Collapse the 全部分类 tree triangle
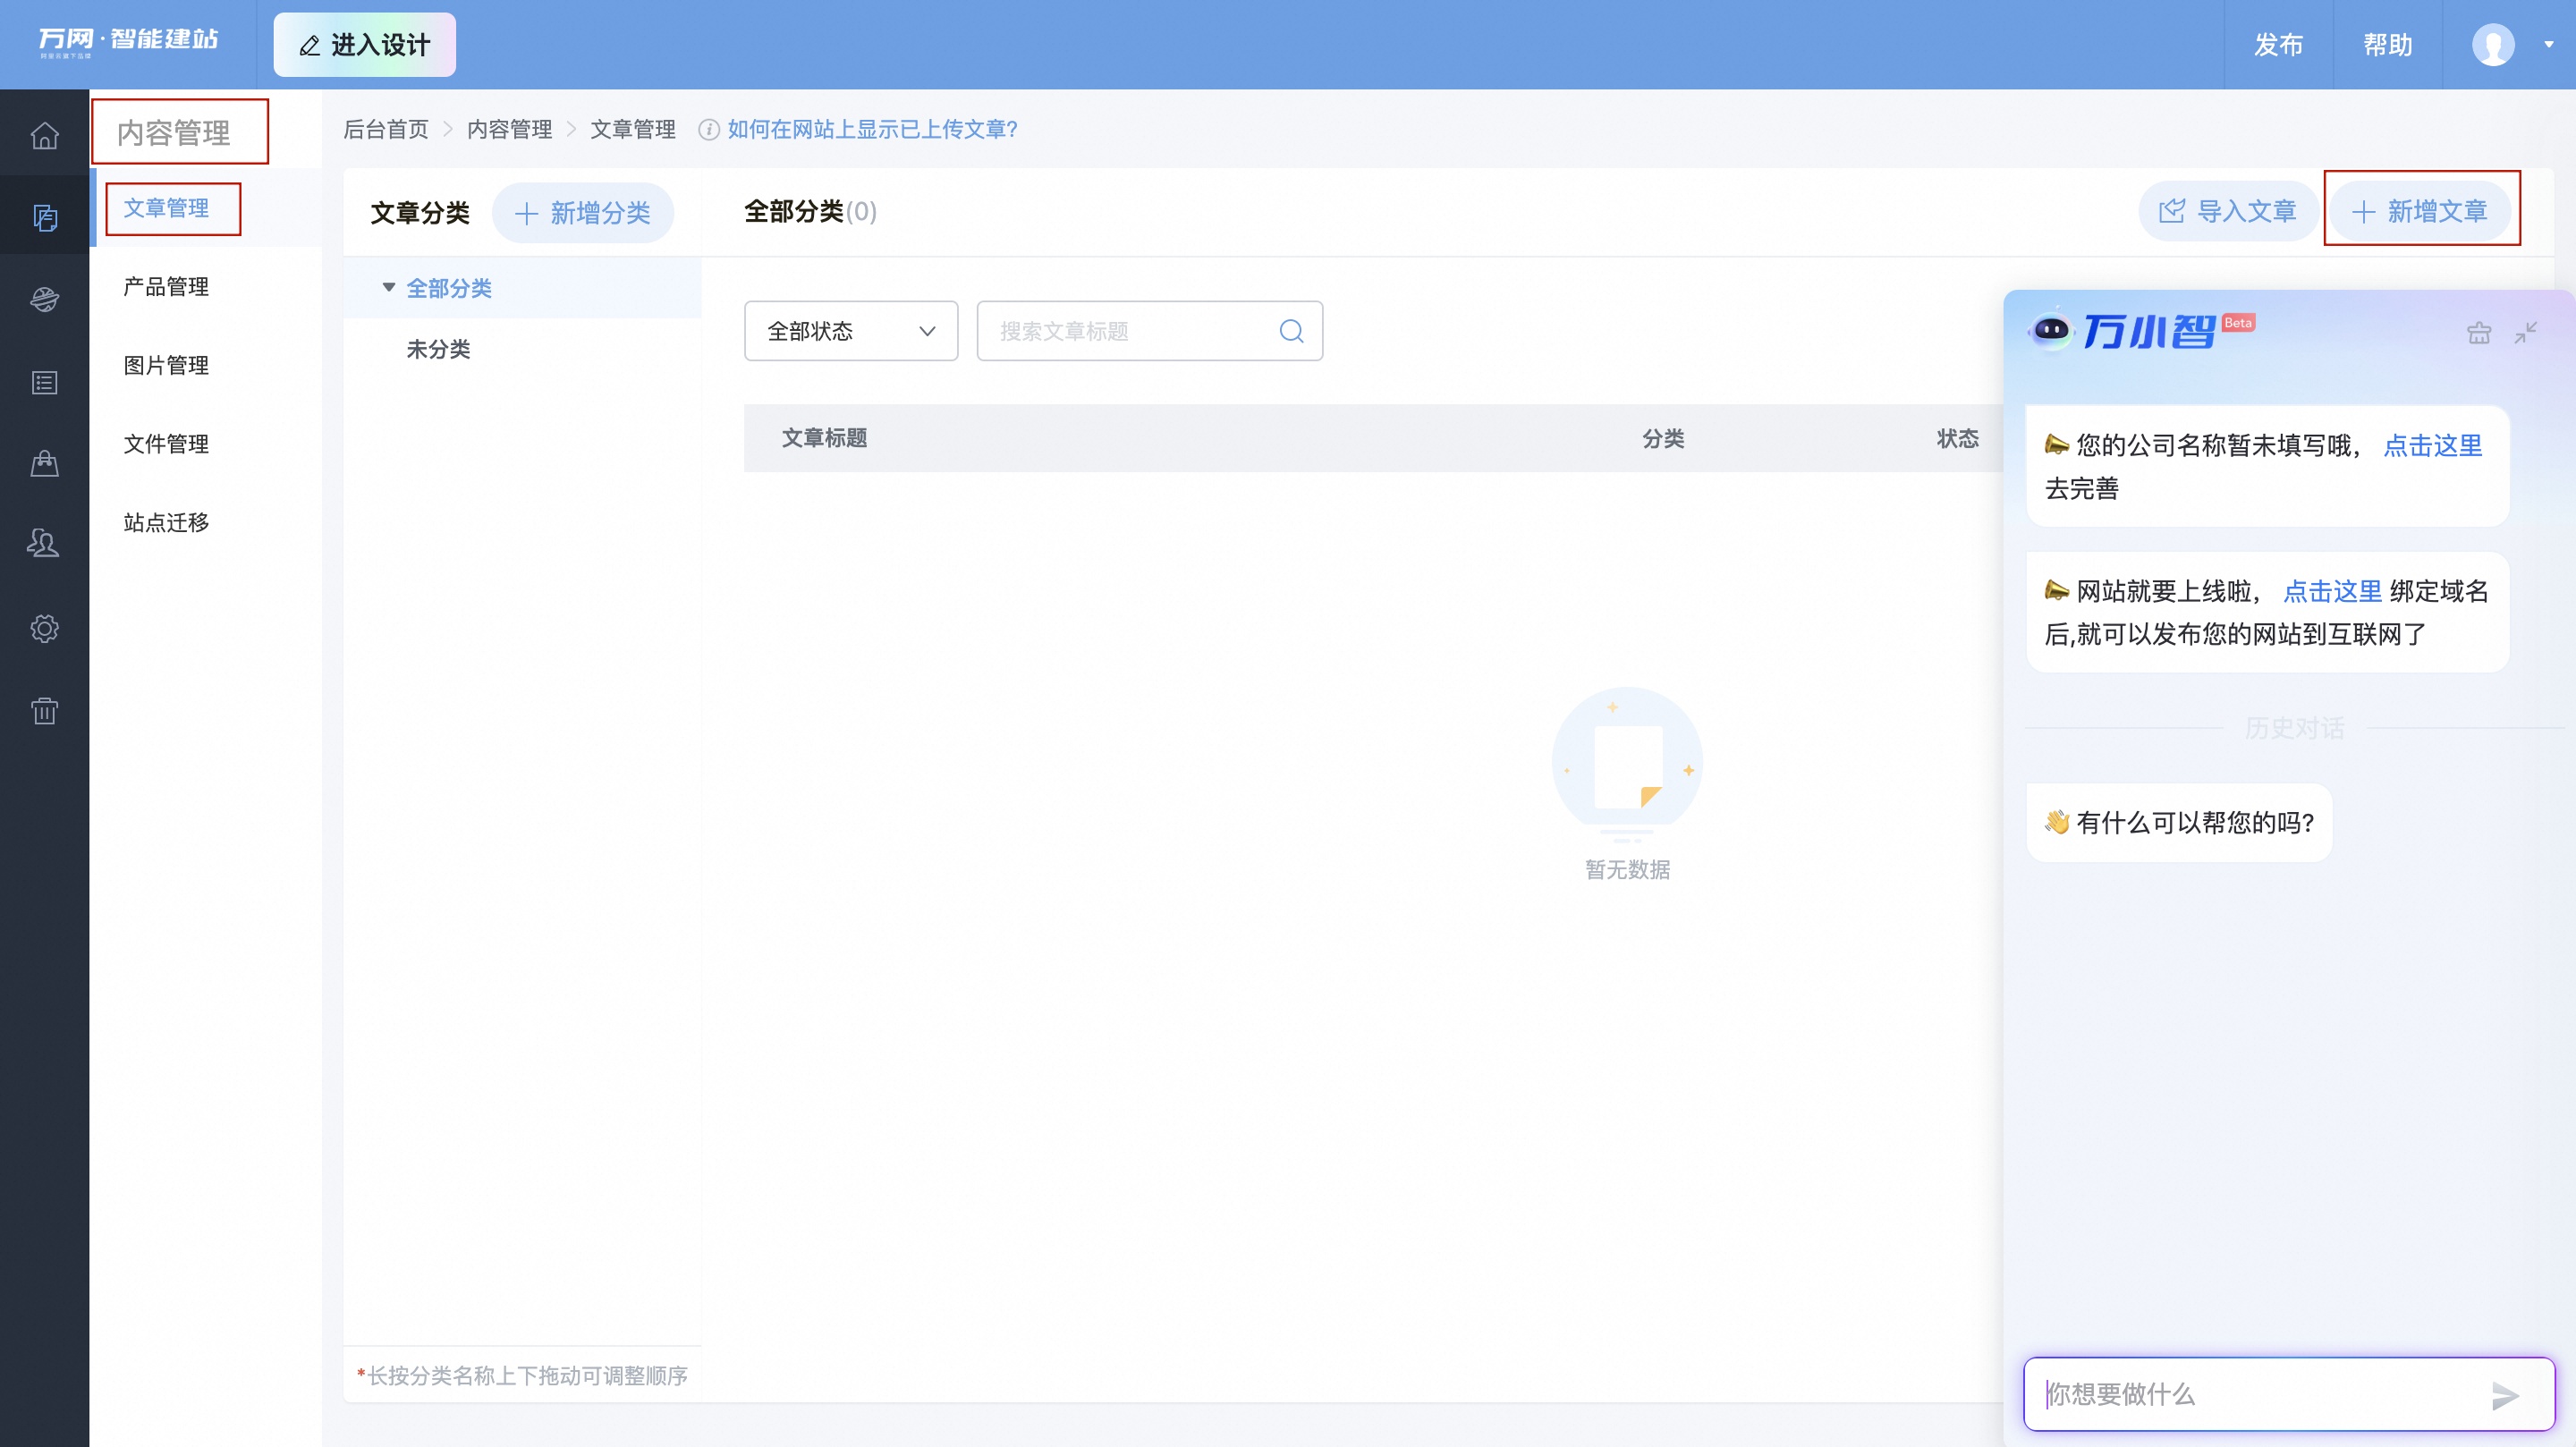The height and width of the screenshot is (1447, 2576). [389, 287]
